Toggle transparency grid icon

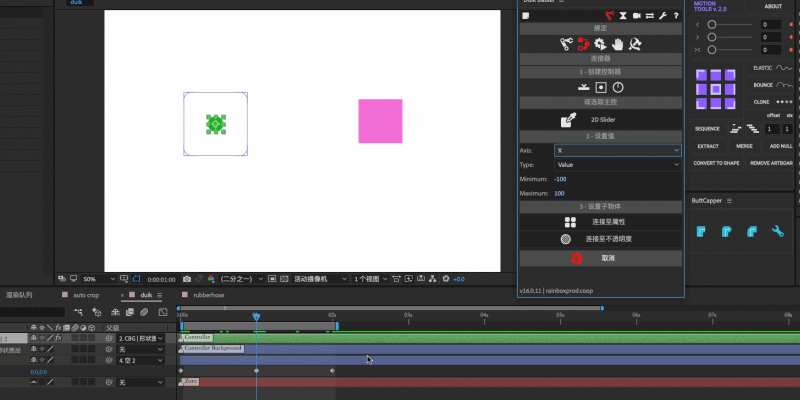284,279
